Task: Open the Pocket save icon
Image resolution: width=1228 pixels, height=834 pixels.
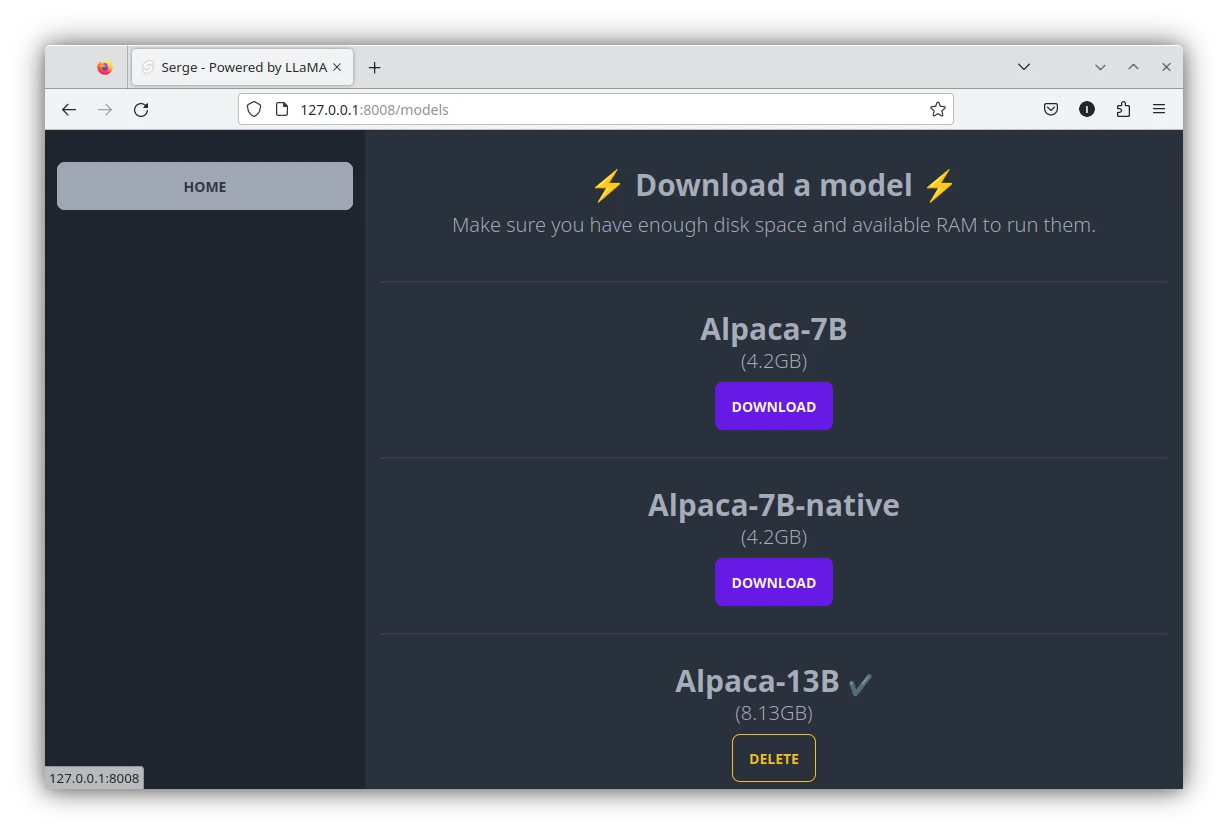Action: 1051,110
